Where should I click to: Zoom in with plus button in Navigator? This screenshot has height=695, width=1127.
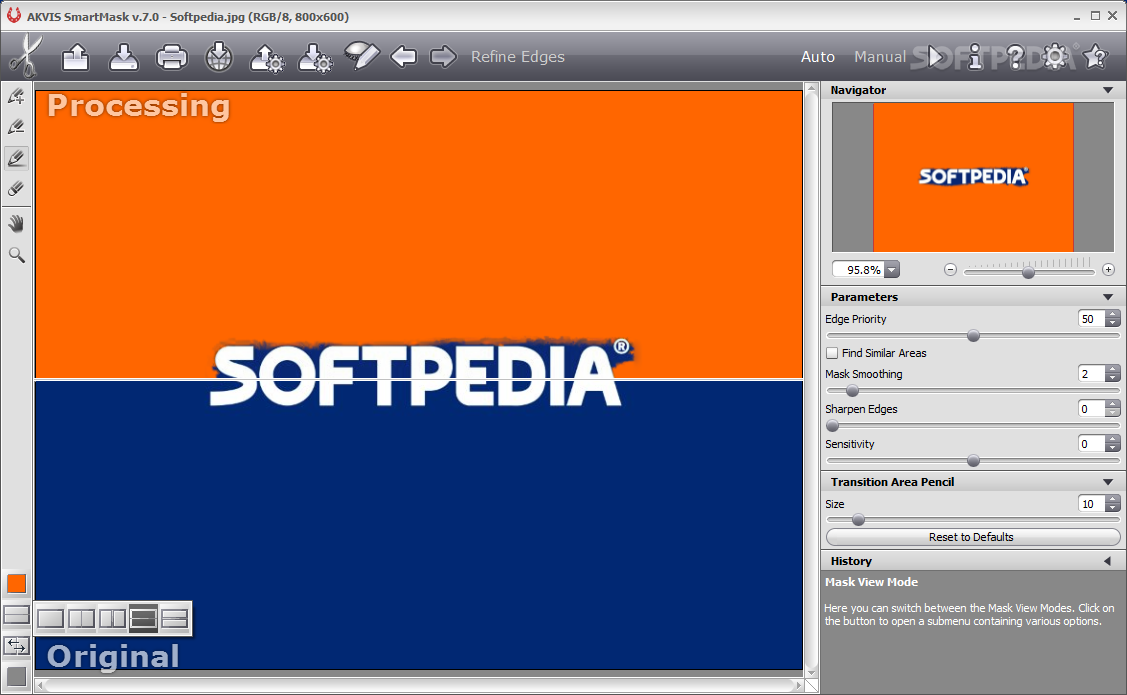click(1108, 270)
